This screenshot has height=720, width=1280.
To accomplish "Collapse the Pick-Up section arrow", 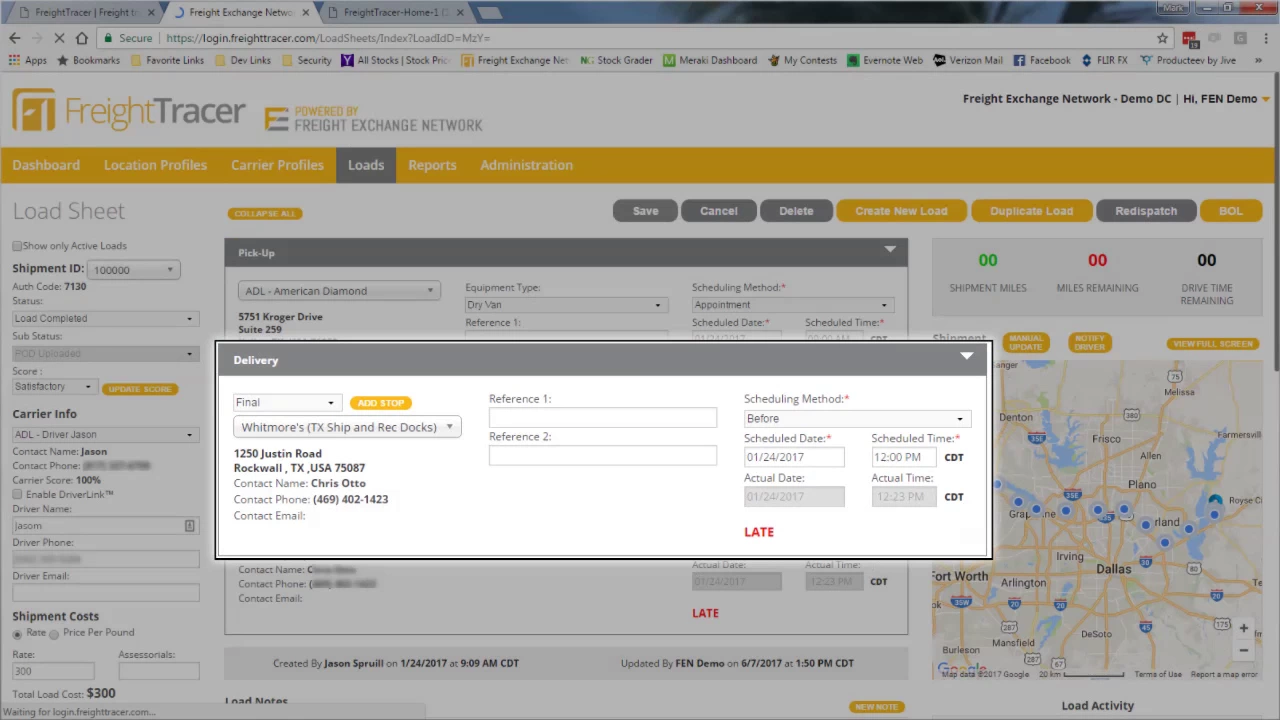I will click(890, 249).
